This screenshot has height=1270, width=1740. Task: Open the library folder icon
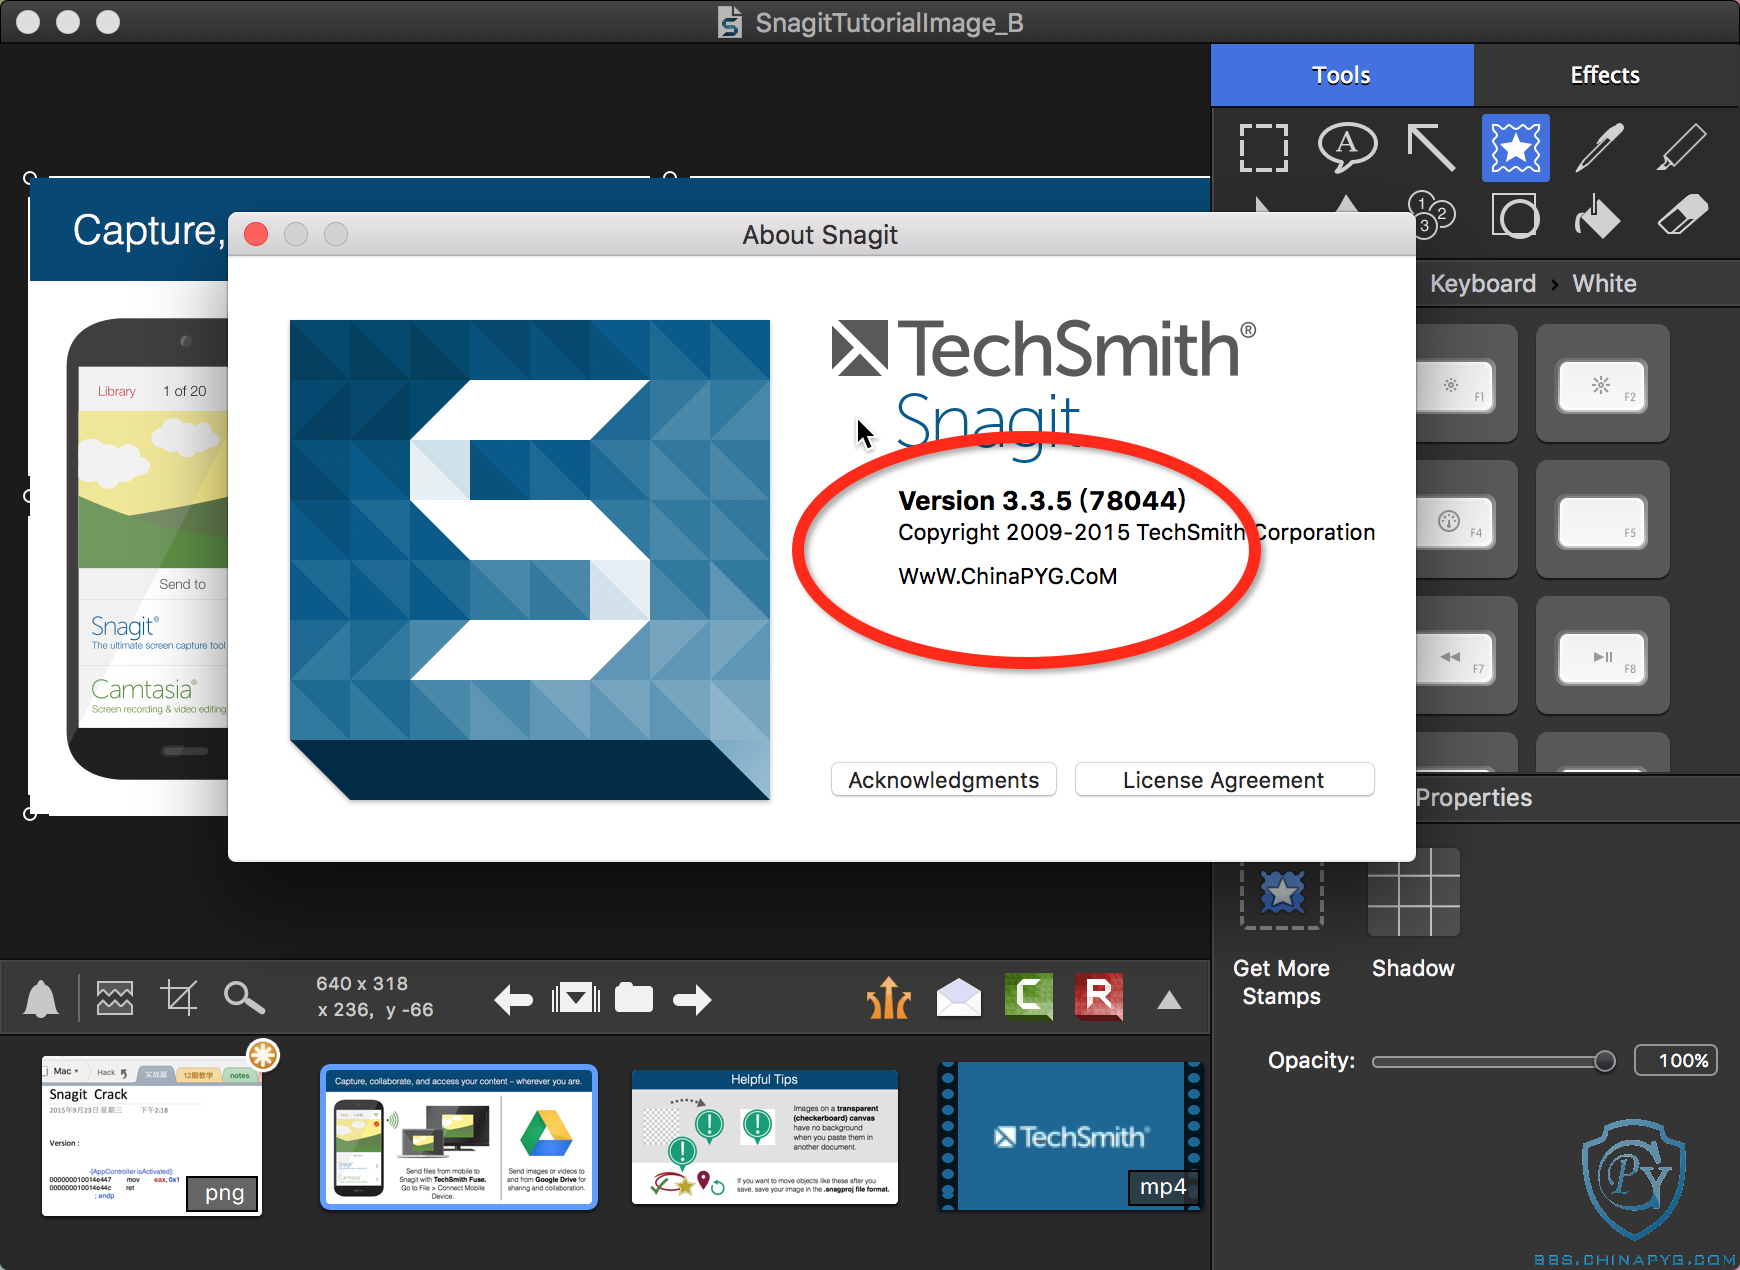tap(634, 998)
